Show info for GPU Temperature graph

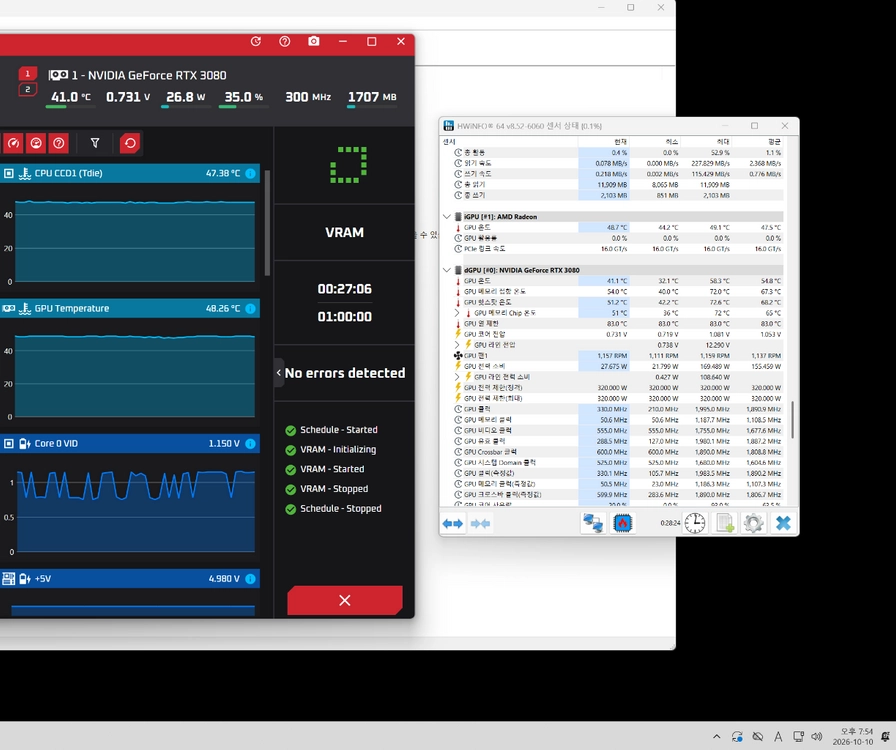pos(250,309)
